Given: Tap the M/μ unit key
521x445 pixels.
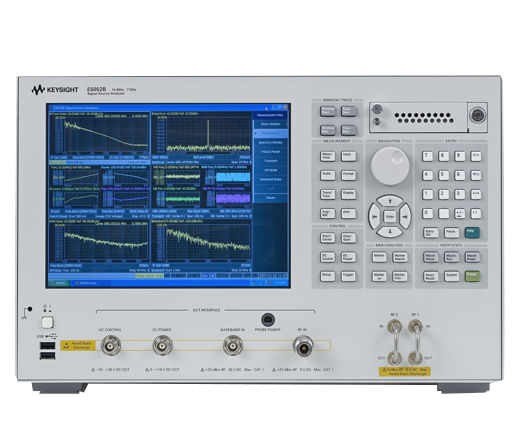Looking at the screenshot, I should pos(476,175).
